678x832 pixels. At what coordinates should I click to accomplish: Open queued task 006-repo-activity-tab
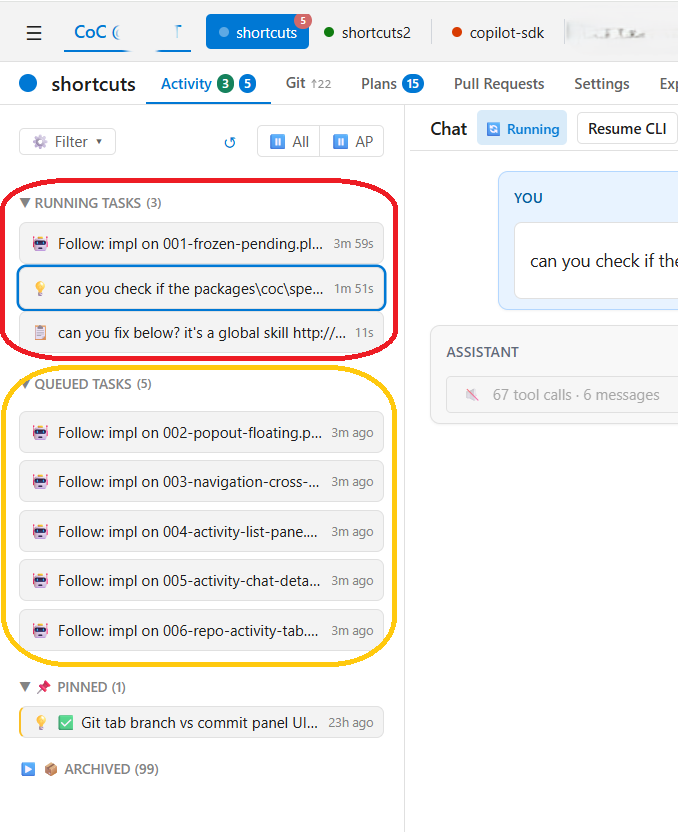point(202,630)
